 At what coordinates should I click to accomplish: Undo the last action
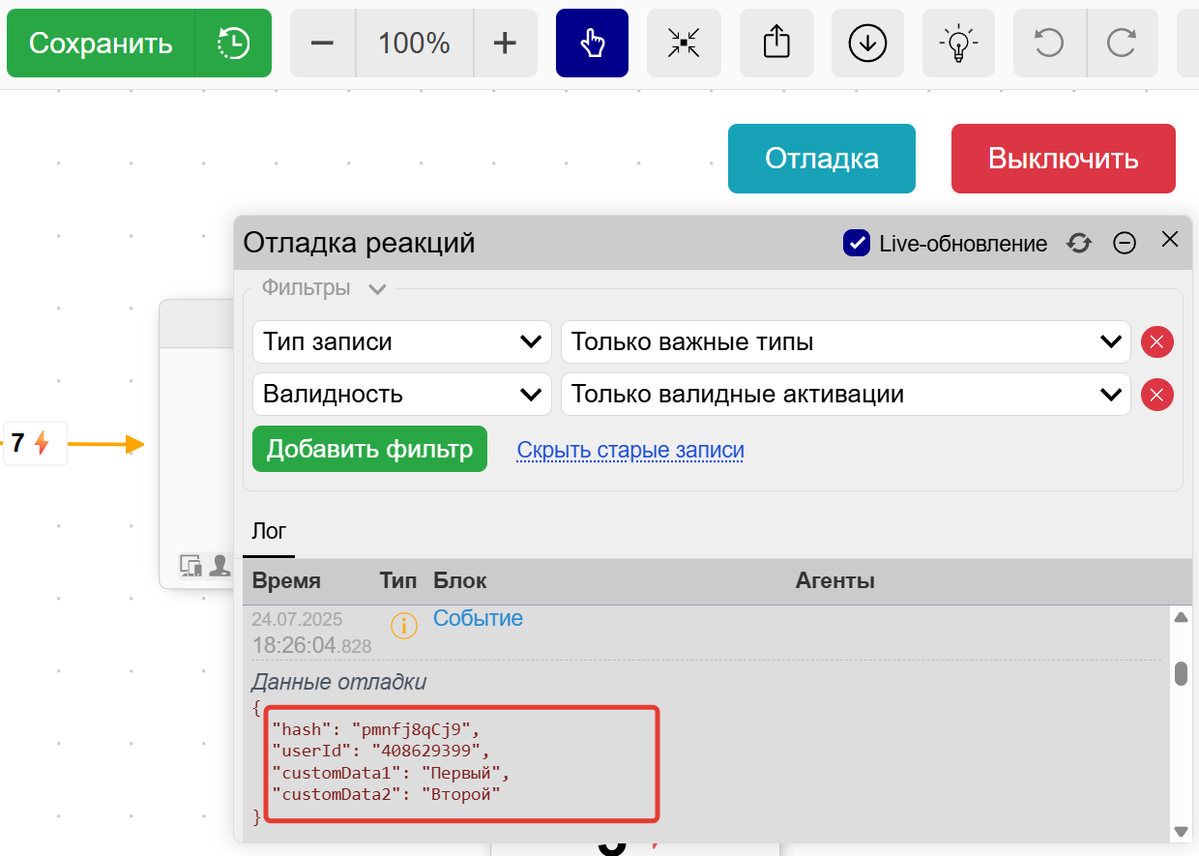[1048, 43]
